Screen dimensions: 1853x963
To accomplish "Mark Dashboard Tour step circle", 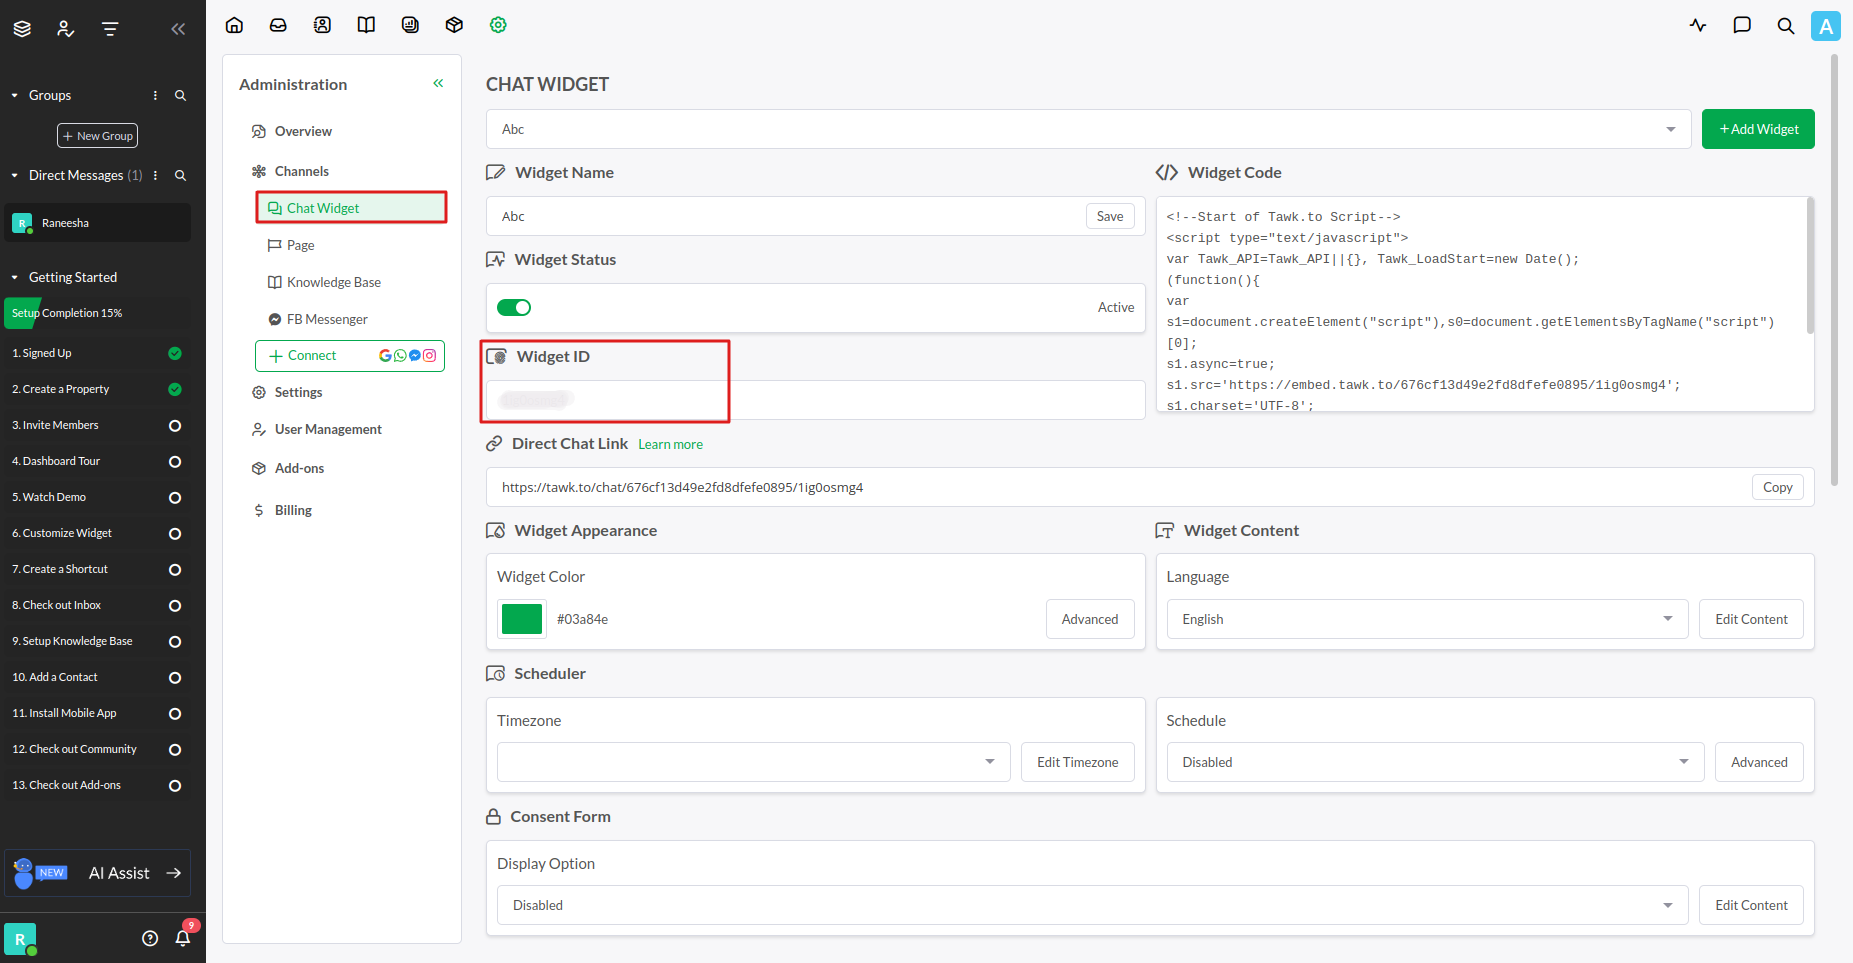I will pos(175,462).
